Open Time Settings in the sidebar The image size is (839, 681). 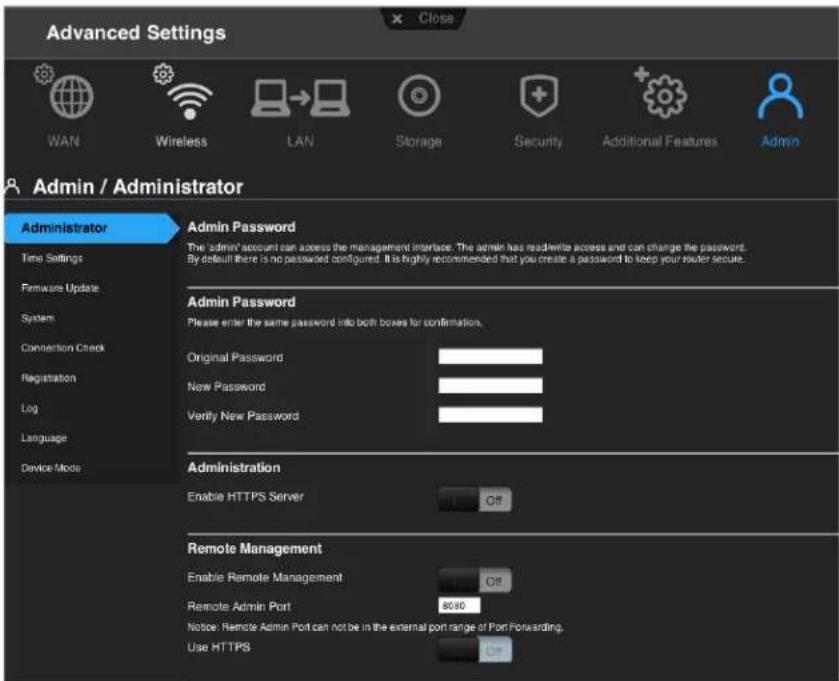52,258
